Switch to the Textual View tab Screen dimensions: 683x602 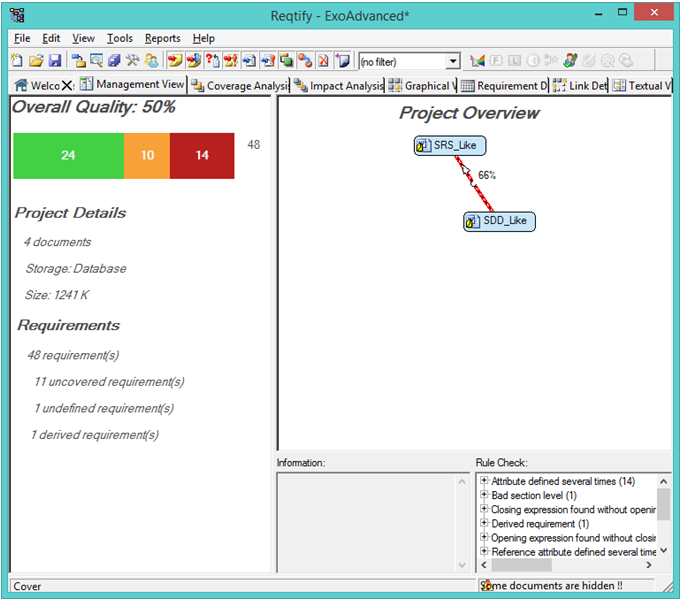642,86
